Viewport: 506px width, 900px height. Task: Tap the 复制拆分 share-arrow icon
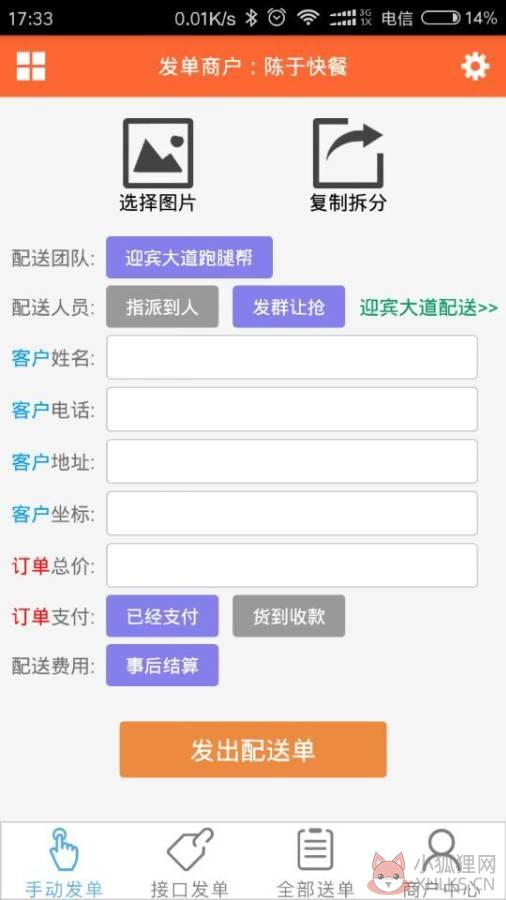[x=348, y=153]
